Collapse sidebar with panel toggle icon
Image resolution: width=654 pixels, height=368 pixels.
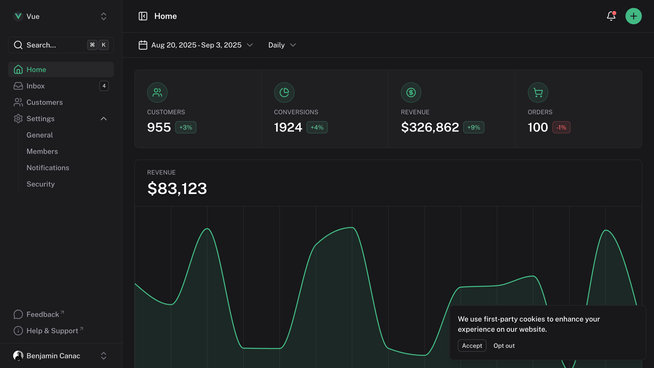[x=143, y=16]
